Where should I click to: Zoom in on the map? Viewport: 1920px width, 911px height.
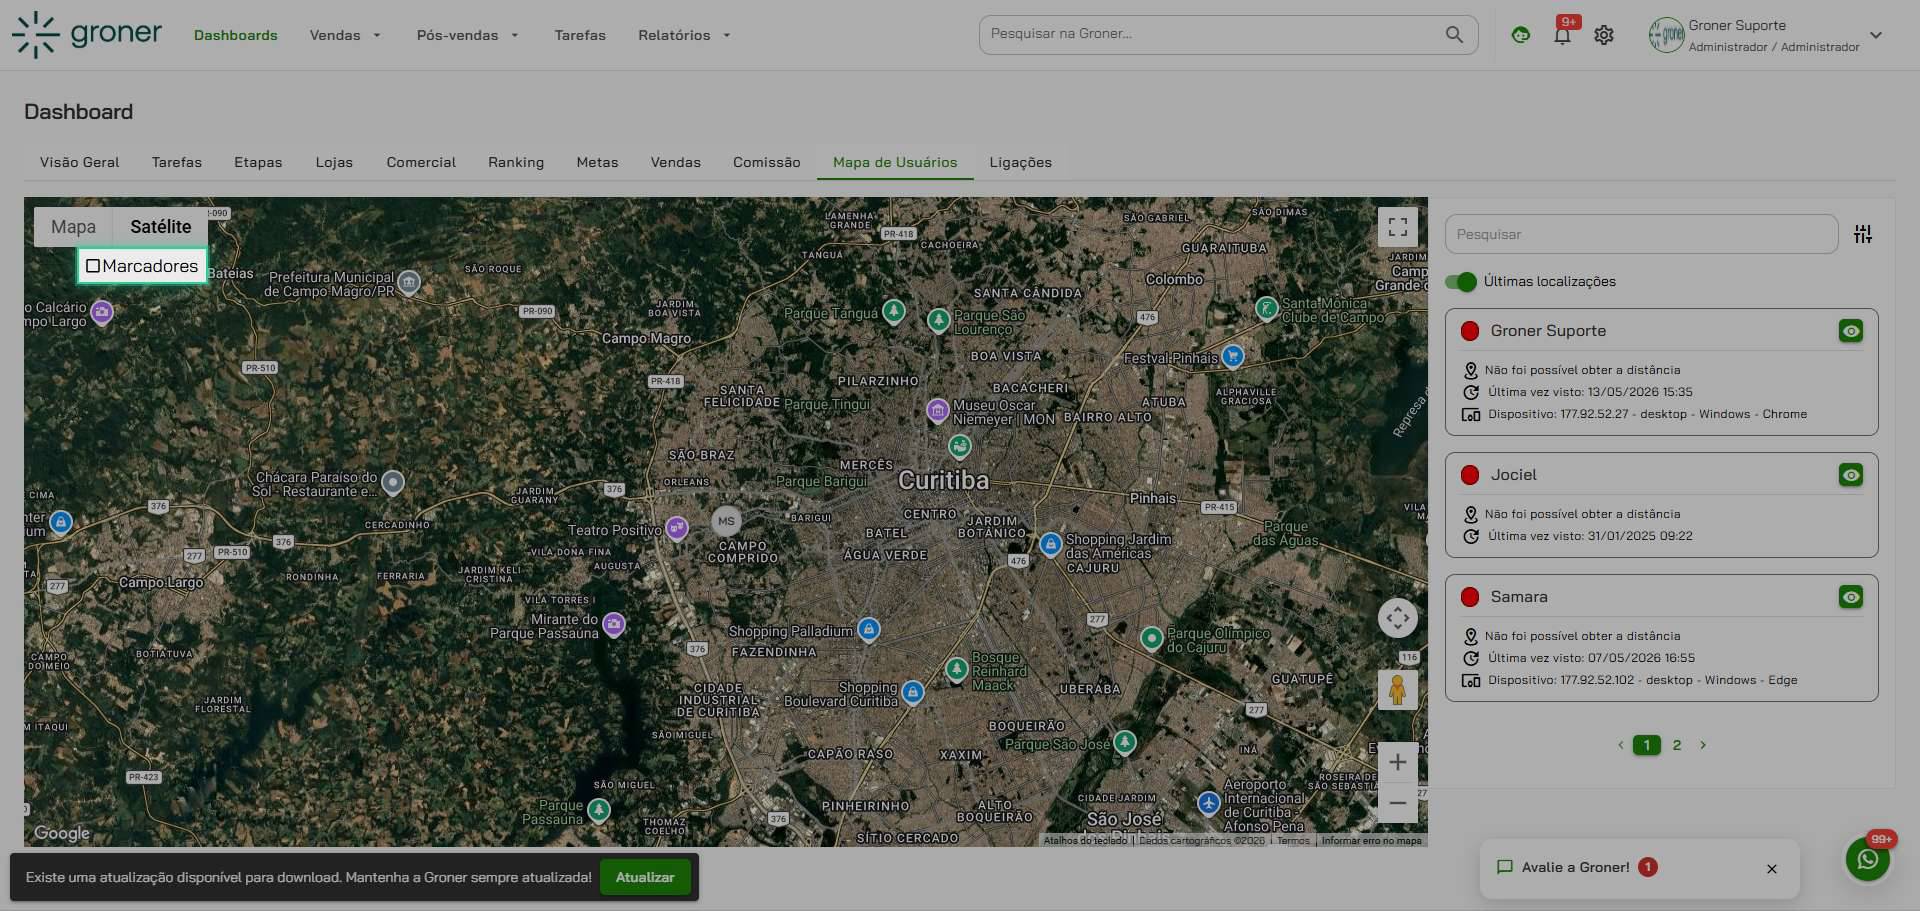[1398, 762]
